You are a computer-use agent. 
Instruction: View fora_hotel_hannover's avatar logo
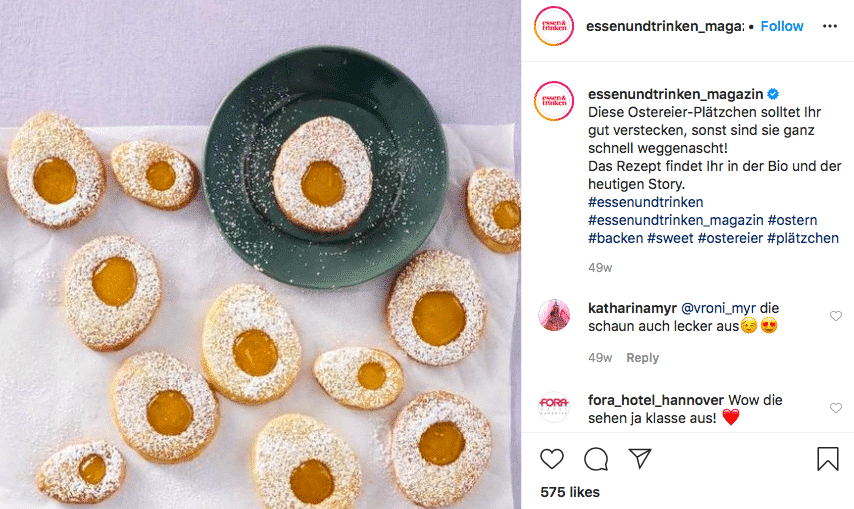[554, 407]
